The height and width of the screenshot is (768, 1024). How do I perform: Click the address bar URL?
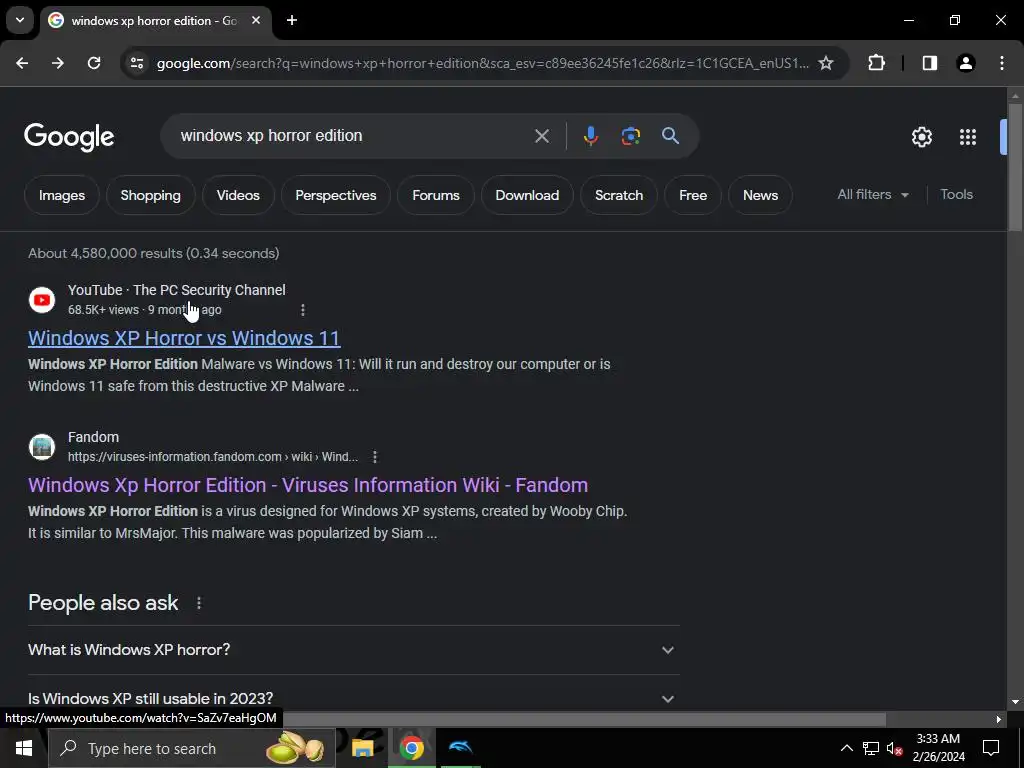click(x=482, y=63)
